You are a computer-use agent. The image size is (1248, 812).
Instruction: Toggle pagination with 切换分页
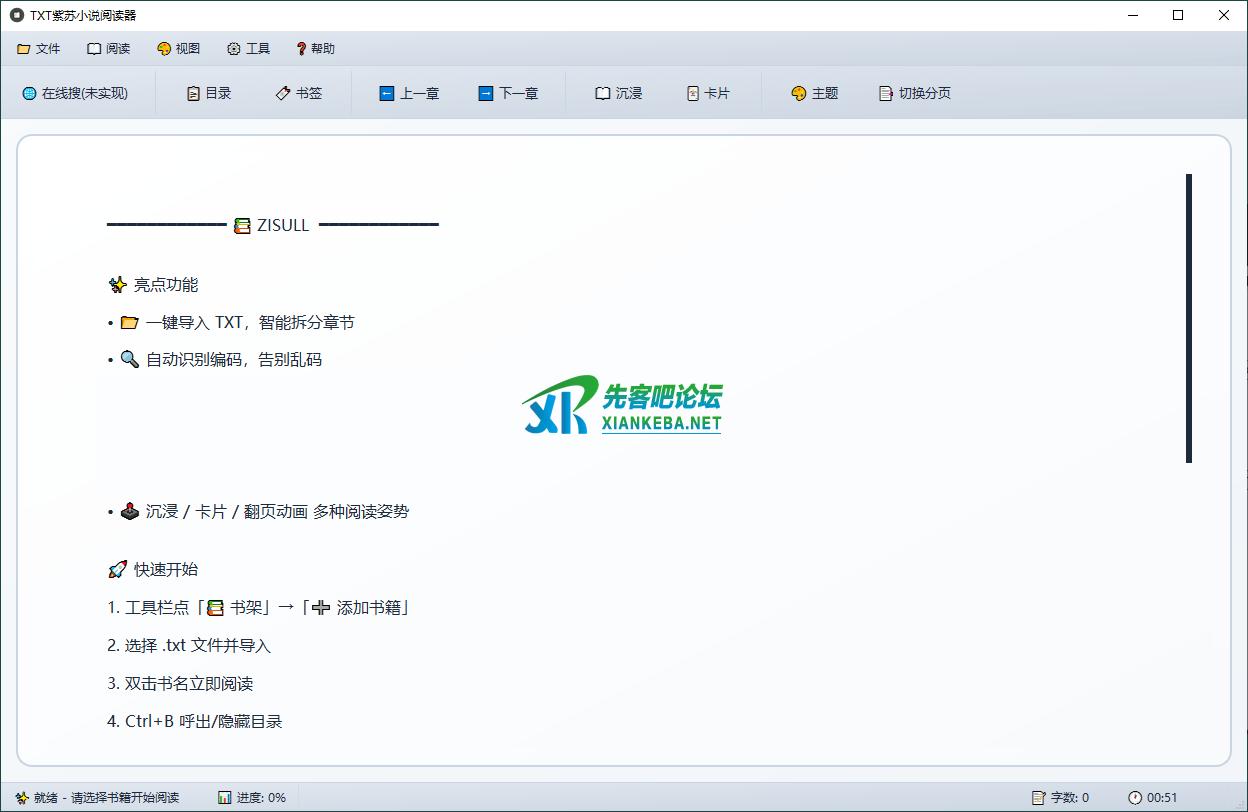point(914,93)
